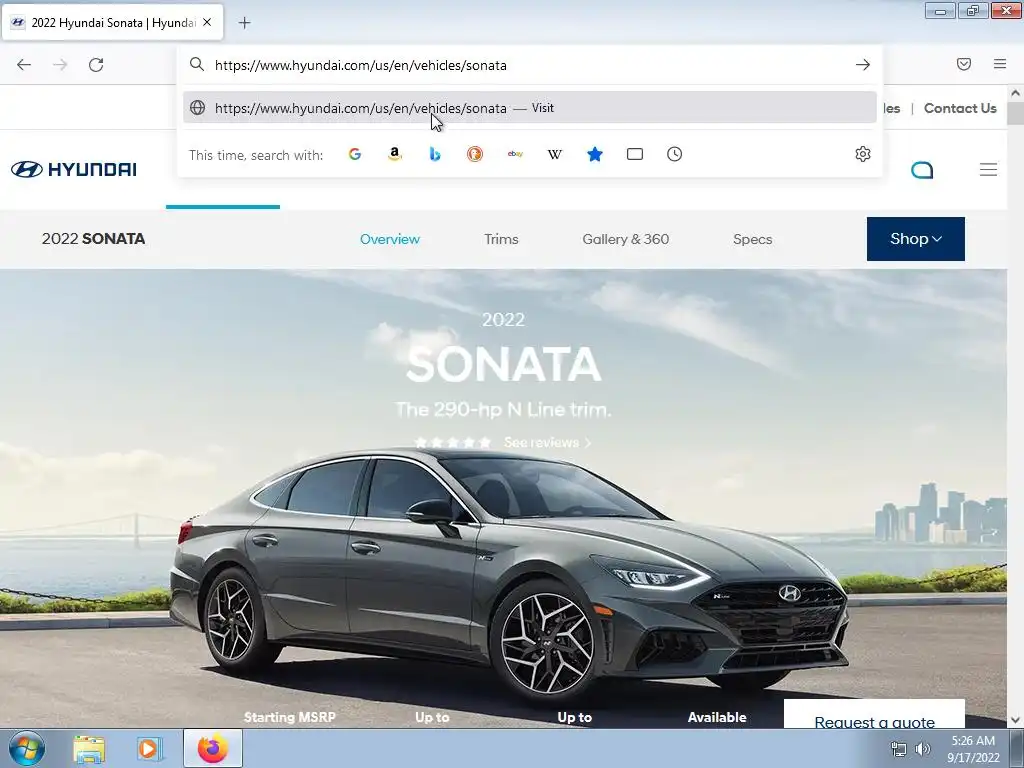Viewport: 1024px width, 768px height.
Task: Open the volume speaker tray icon
Action: [923, 749]
